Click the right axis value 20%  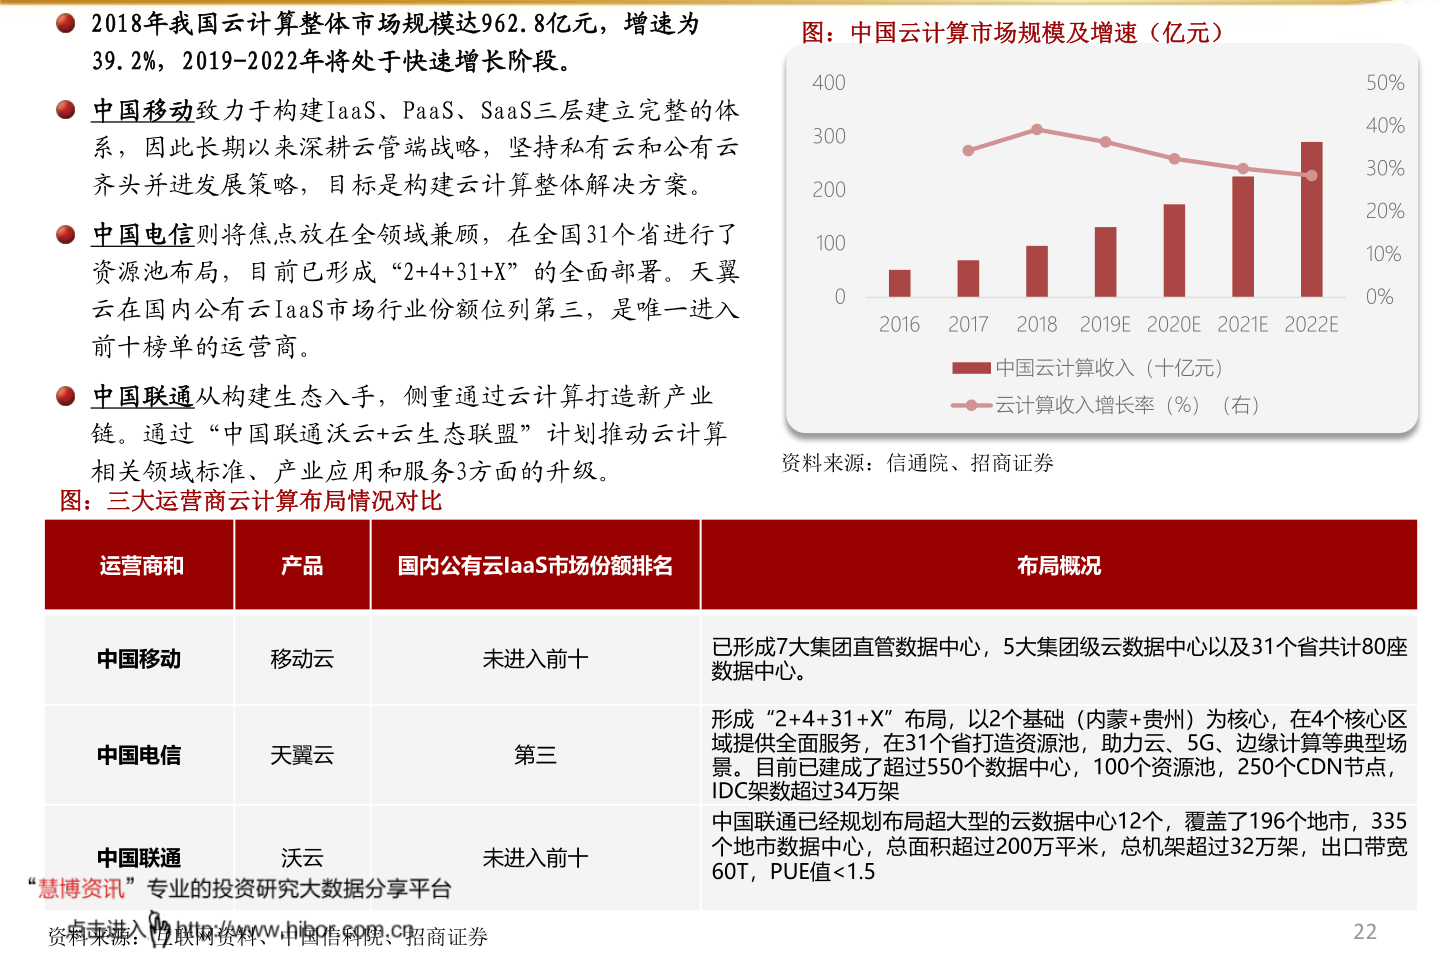click(1385, 211)
